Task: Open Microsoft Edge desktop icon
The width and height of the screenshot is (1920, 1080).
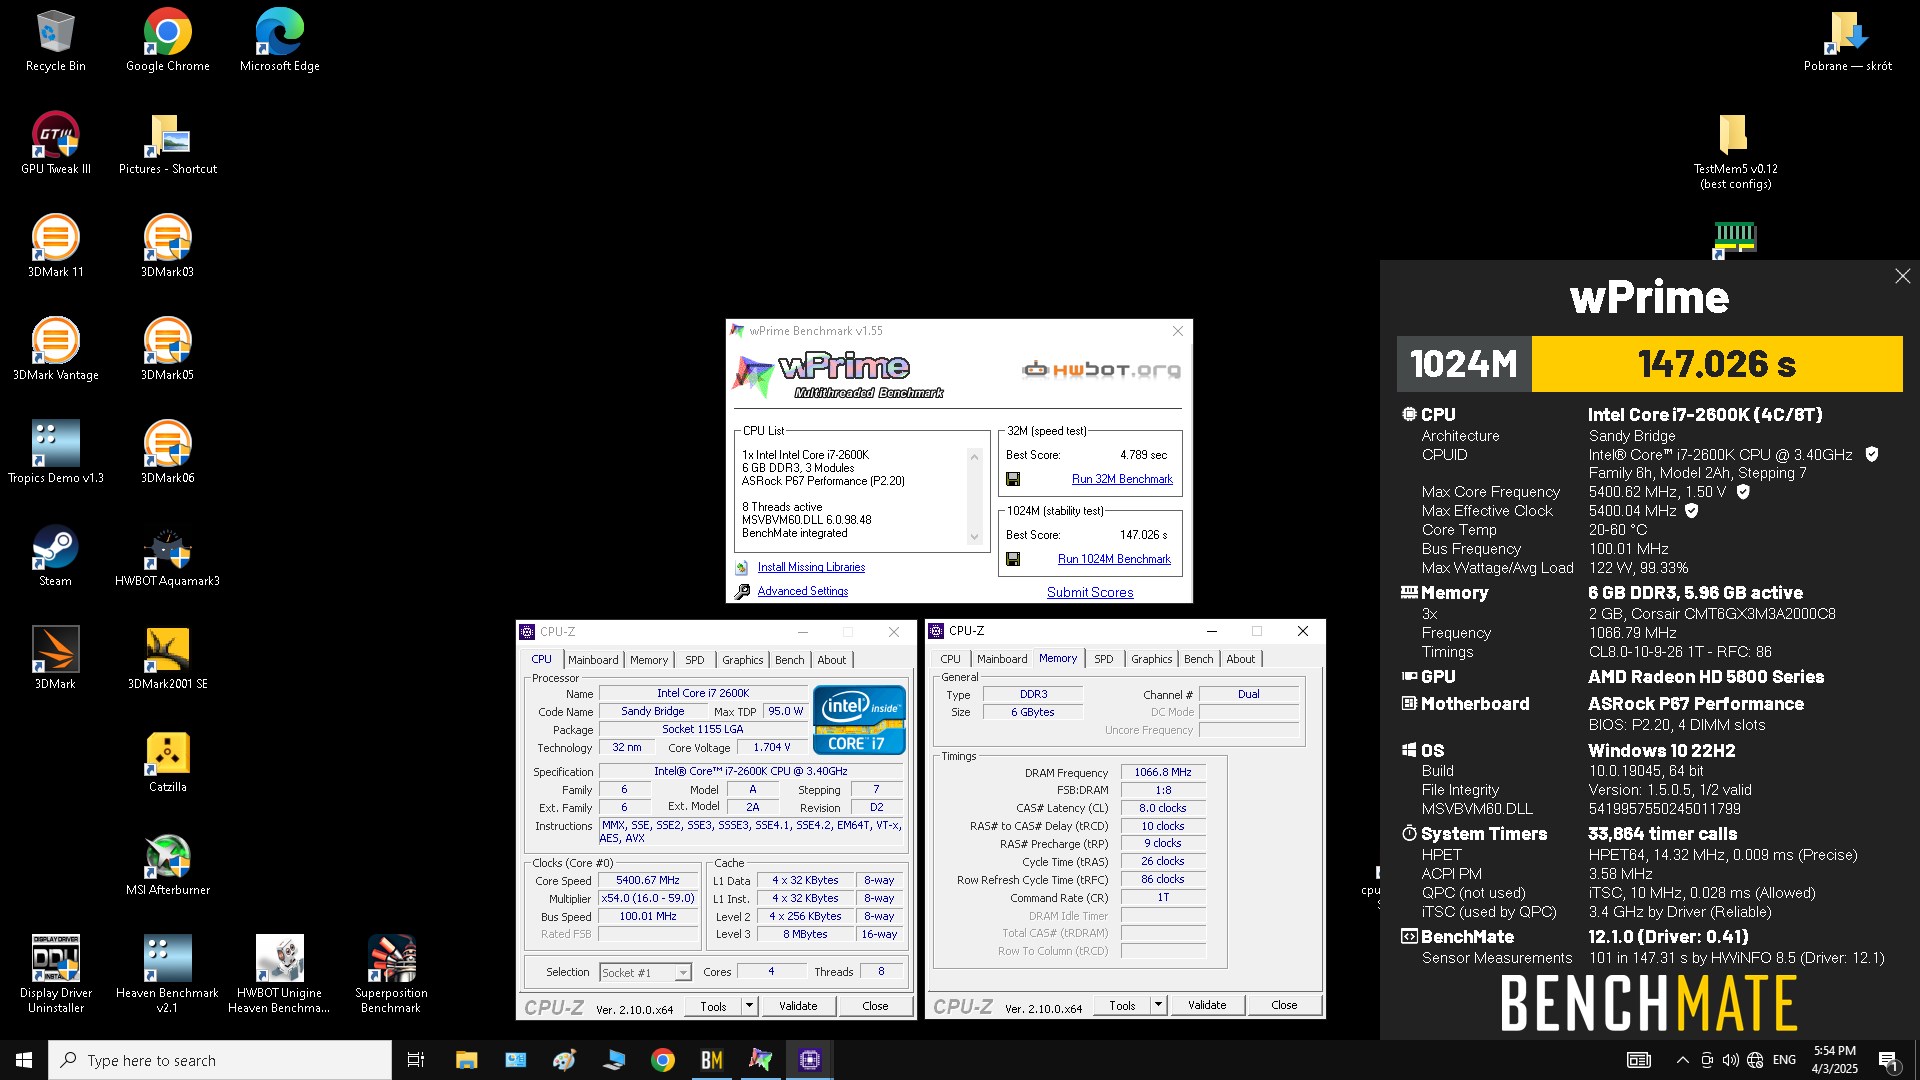Action: (x=279, y=41)
